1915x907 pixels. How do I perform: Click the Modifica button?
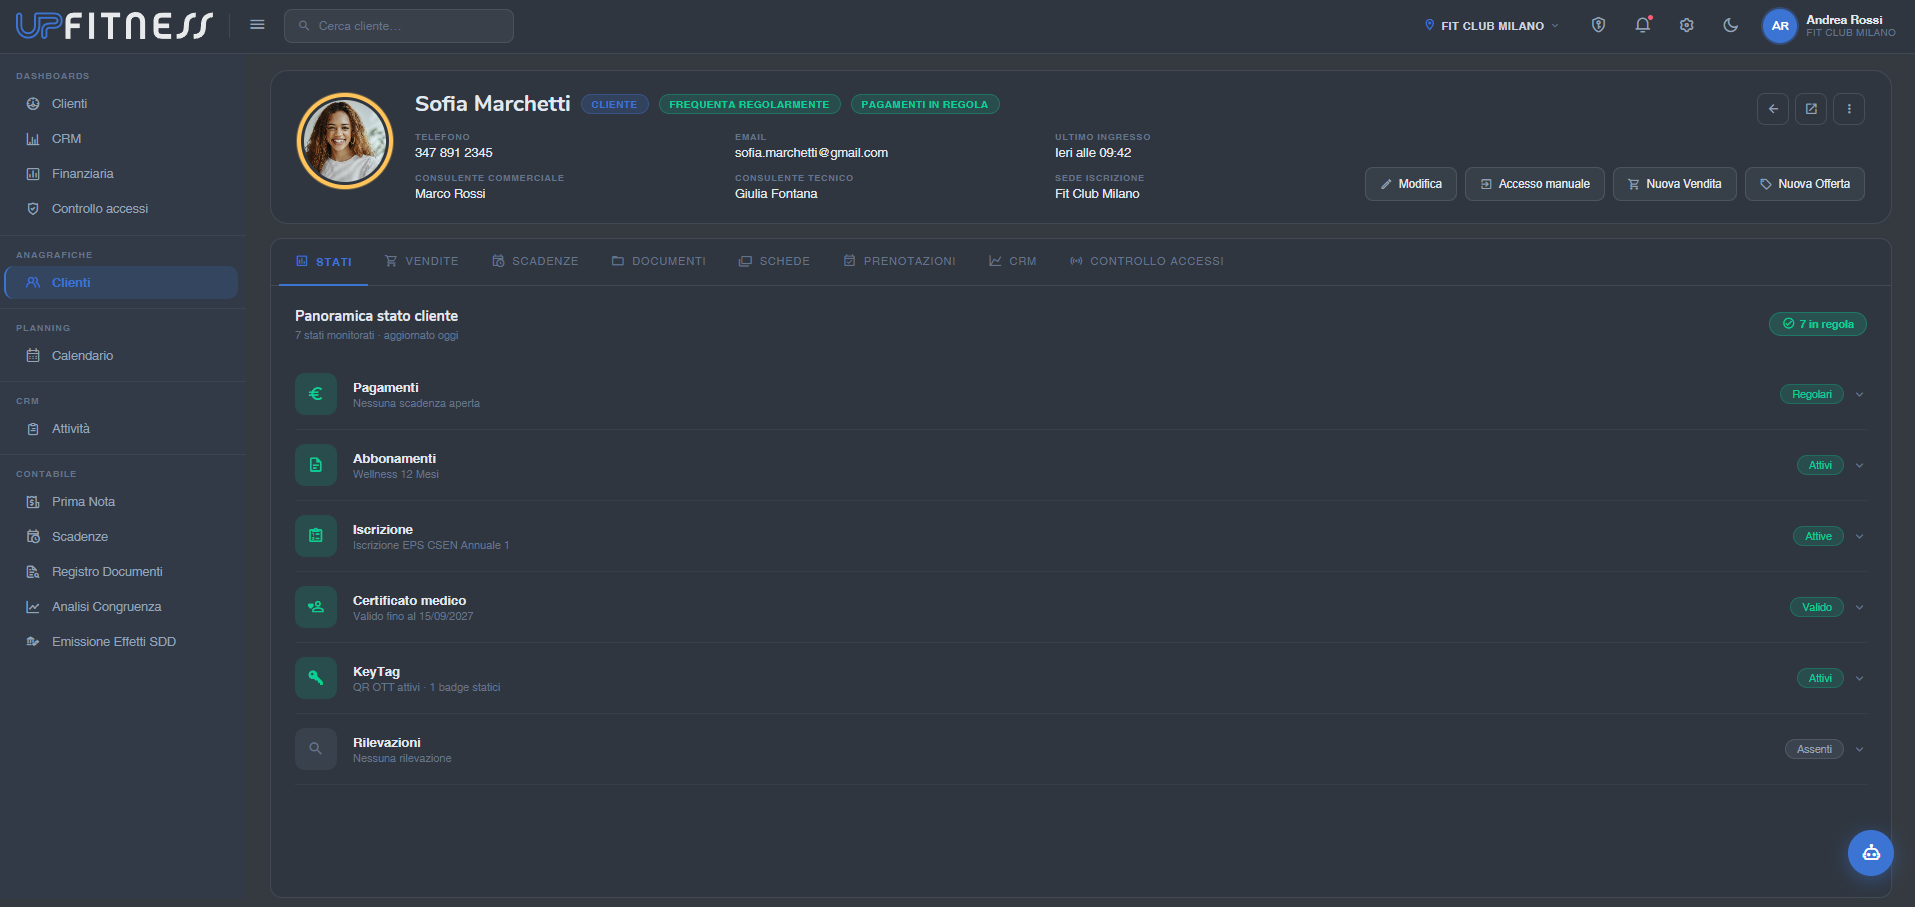click(x=1410, y=184)
